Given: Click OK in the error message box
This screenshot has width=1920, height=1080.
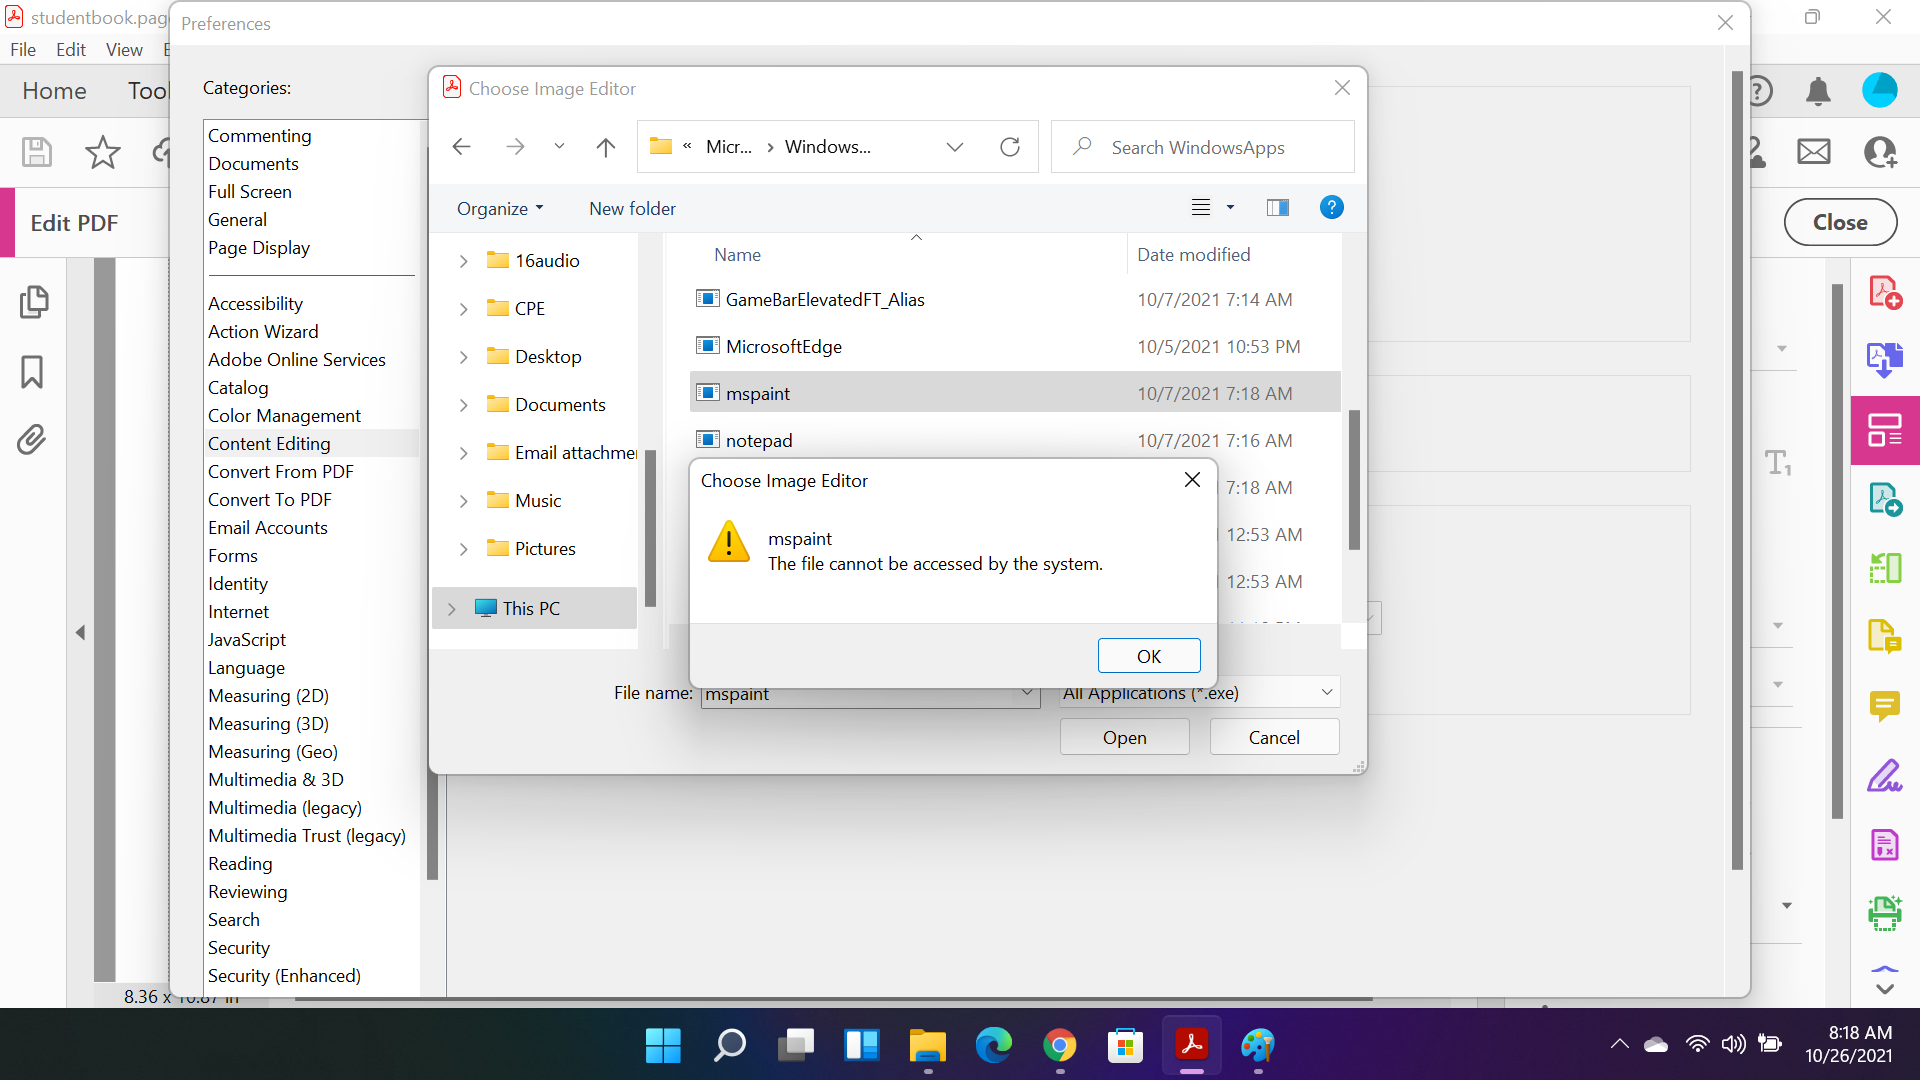Looking at the screenshot, I should coord(1149,656).
